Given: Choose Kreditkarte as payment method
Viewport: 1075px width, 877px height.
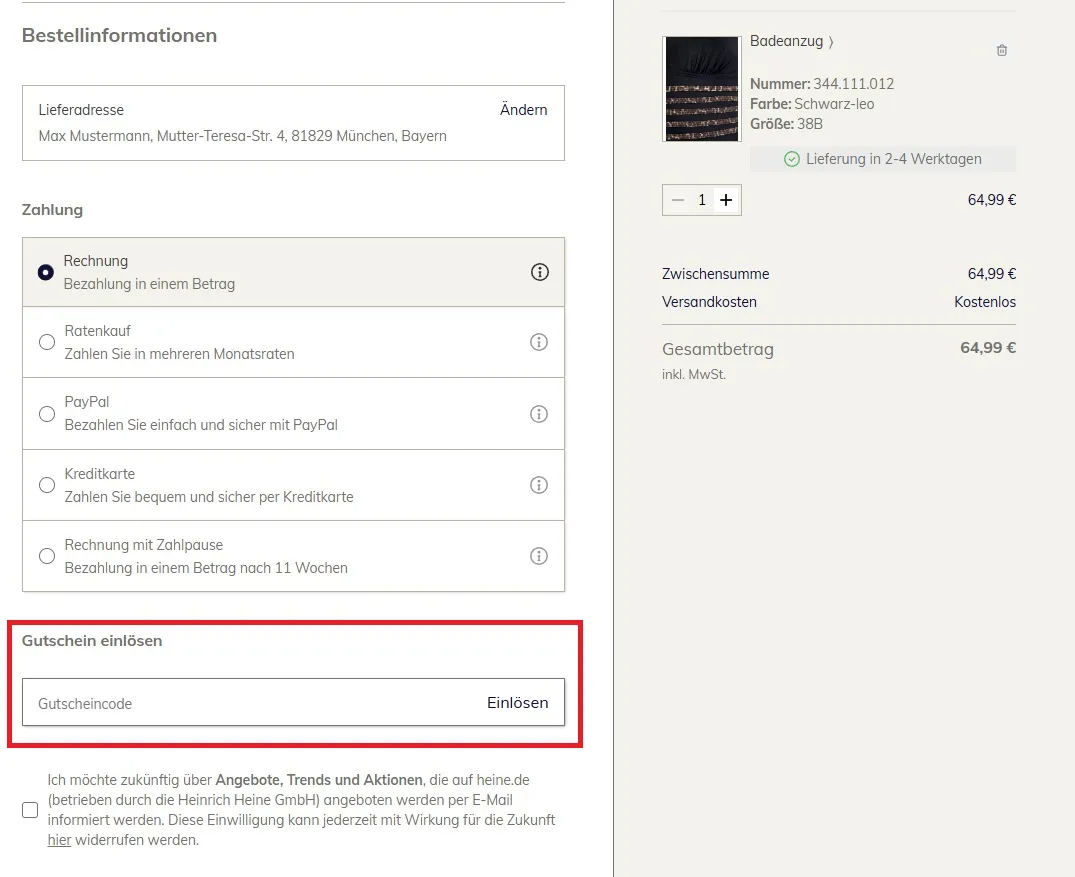Looking at the screenshot, I should (x=46, y=485).
